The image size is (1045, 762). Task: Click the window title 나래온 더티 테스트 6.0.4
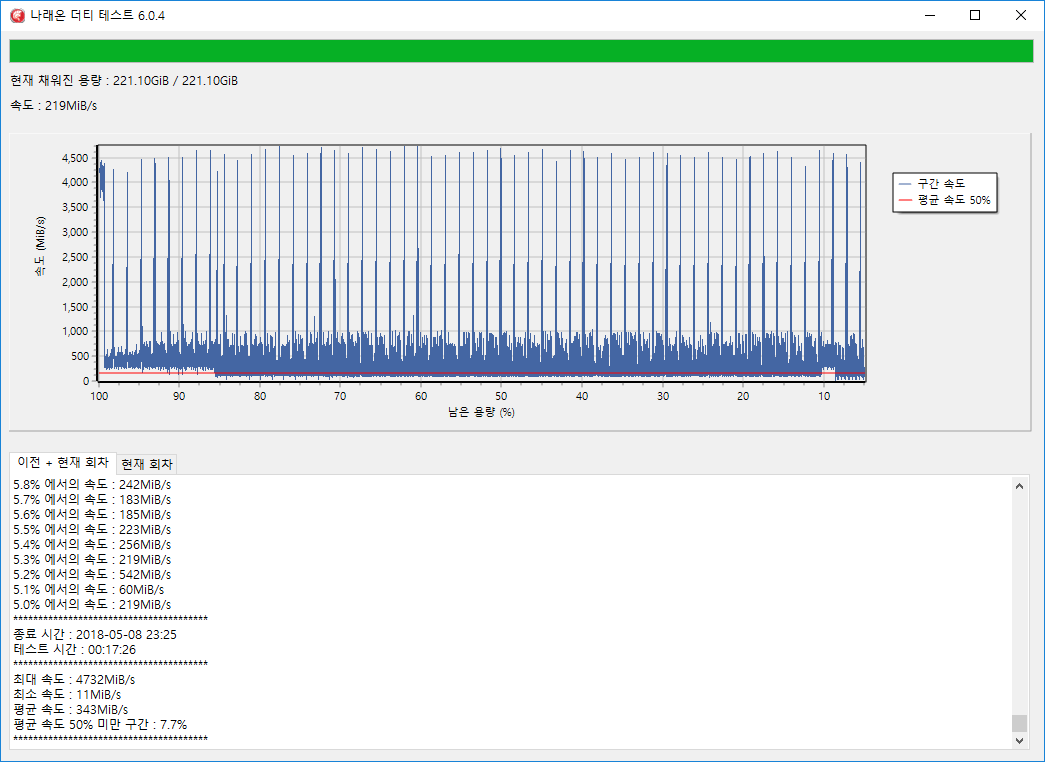coord(97,15)
